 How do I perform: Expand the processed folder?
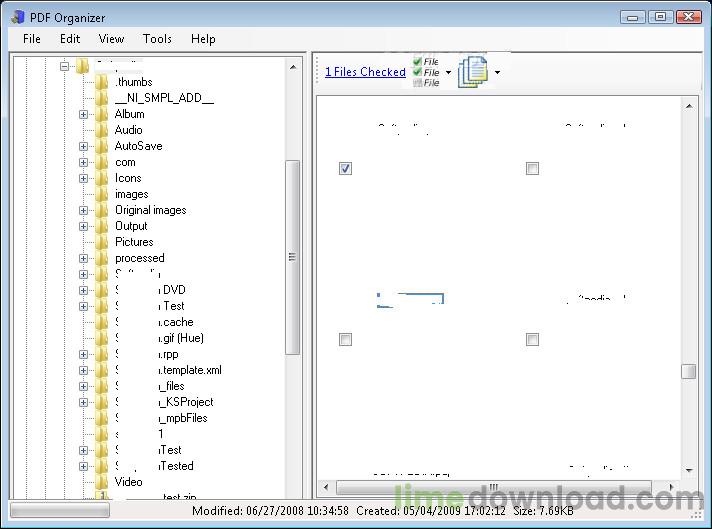pos(84,258)
